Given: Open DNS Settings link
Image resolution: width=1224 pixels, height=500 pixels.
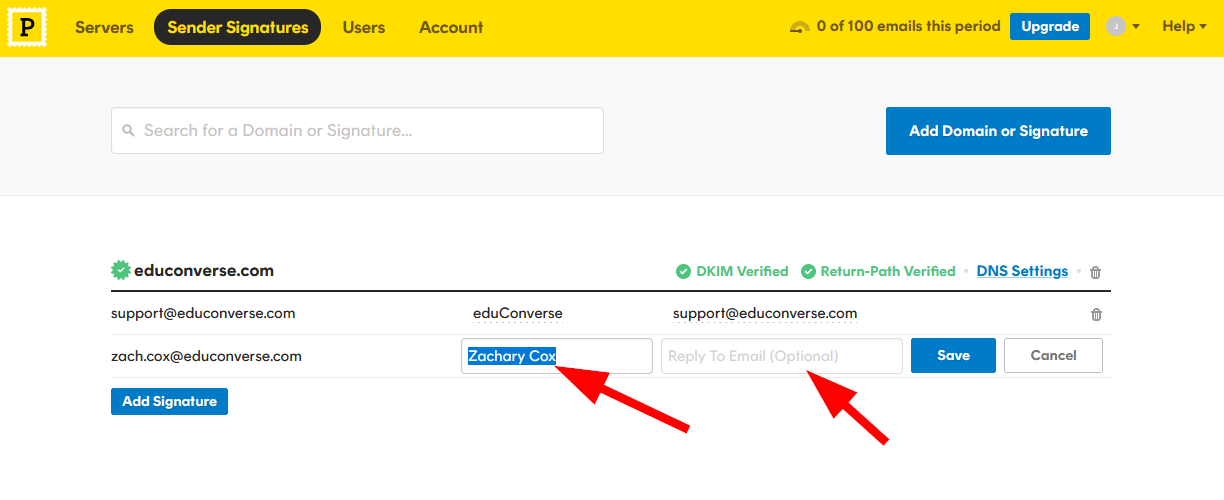Looking at the screenshot, I should (1022, 271).
